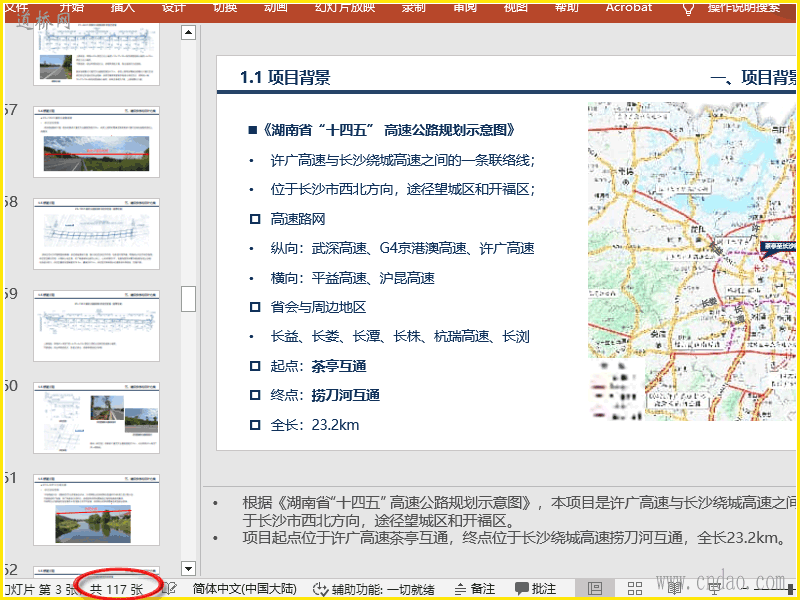Click the 简体中文(中国大陆) language button
Screen dimensions: 800x600
(x=244, y=589)
